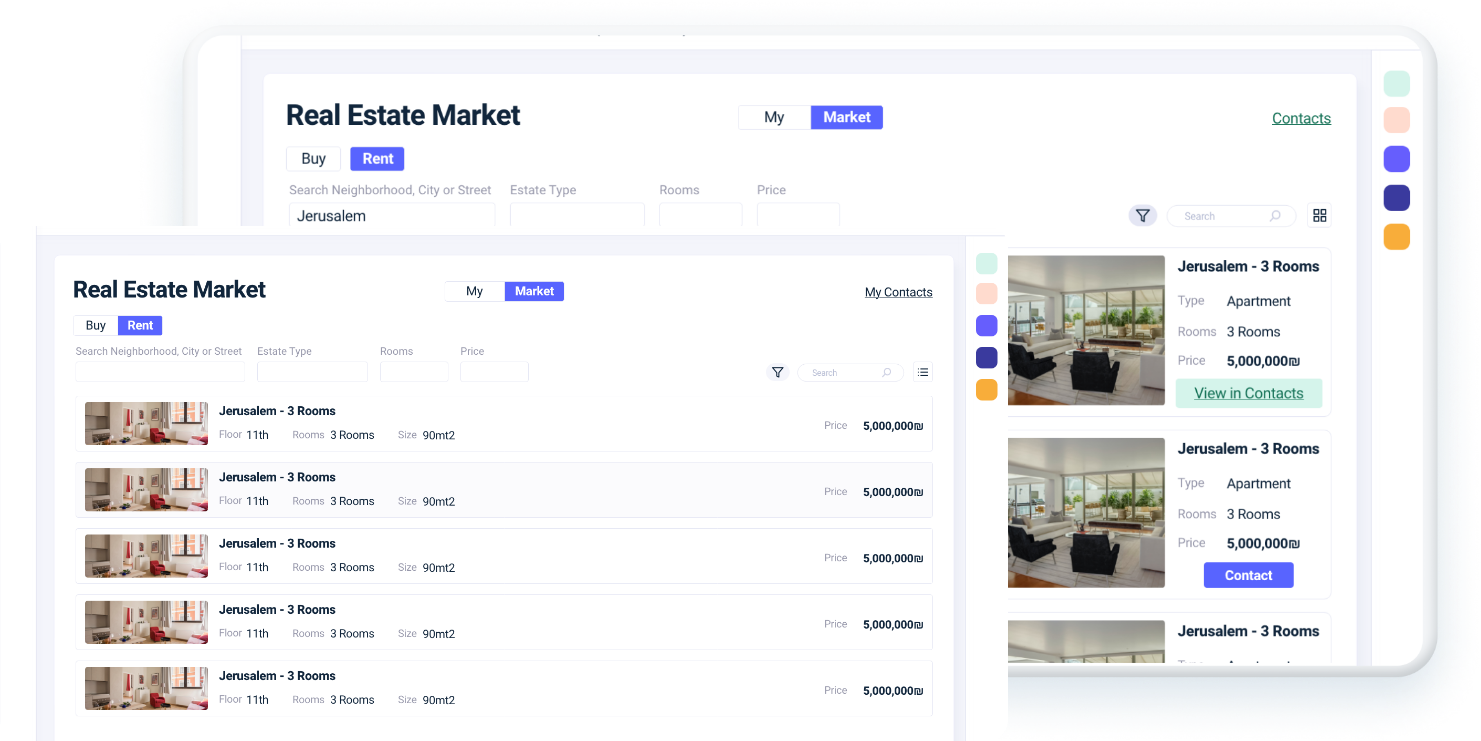1481x741 pixels.
Task: Select Market tab in the back window
Action: click(x=846, y=117)
